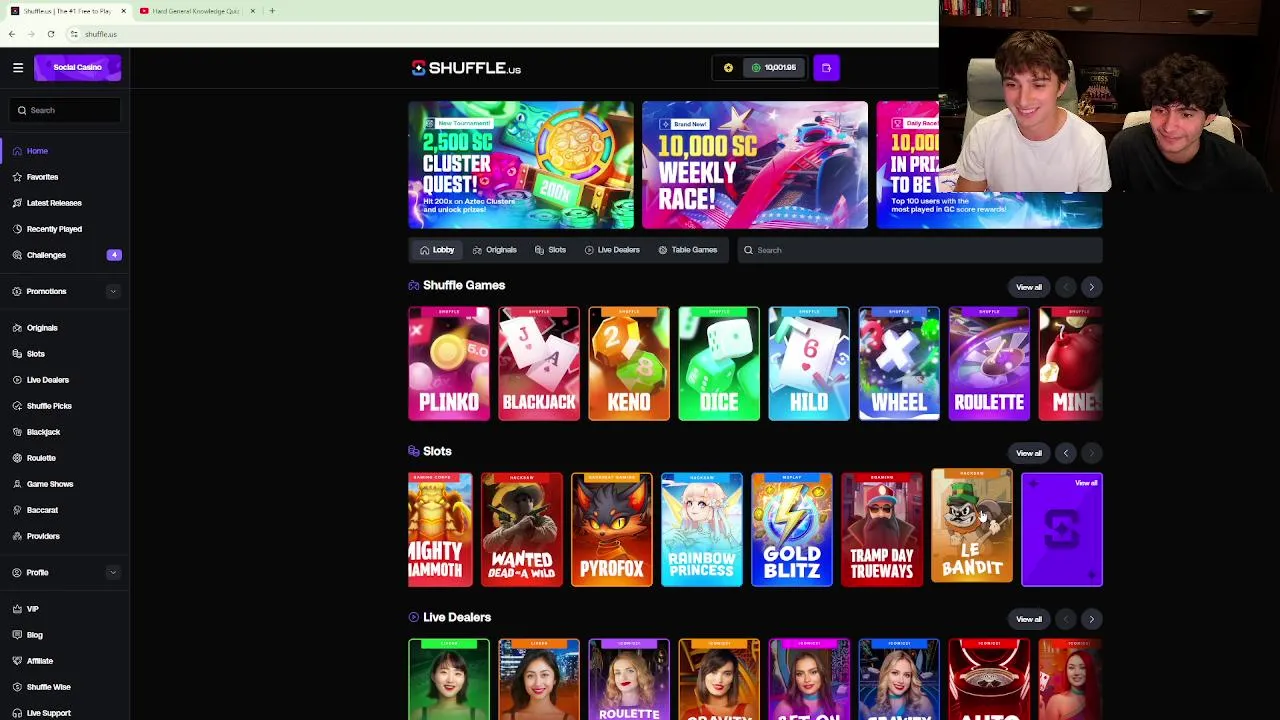Viewport: 1280px width, 720px height.
Task: Open the Gold Blitz slot
Action: pos(792,530)
